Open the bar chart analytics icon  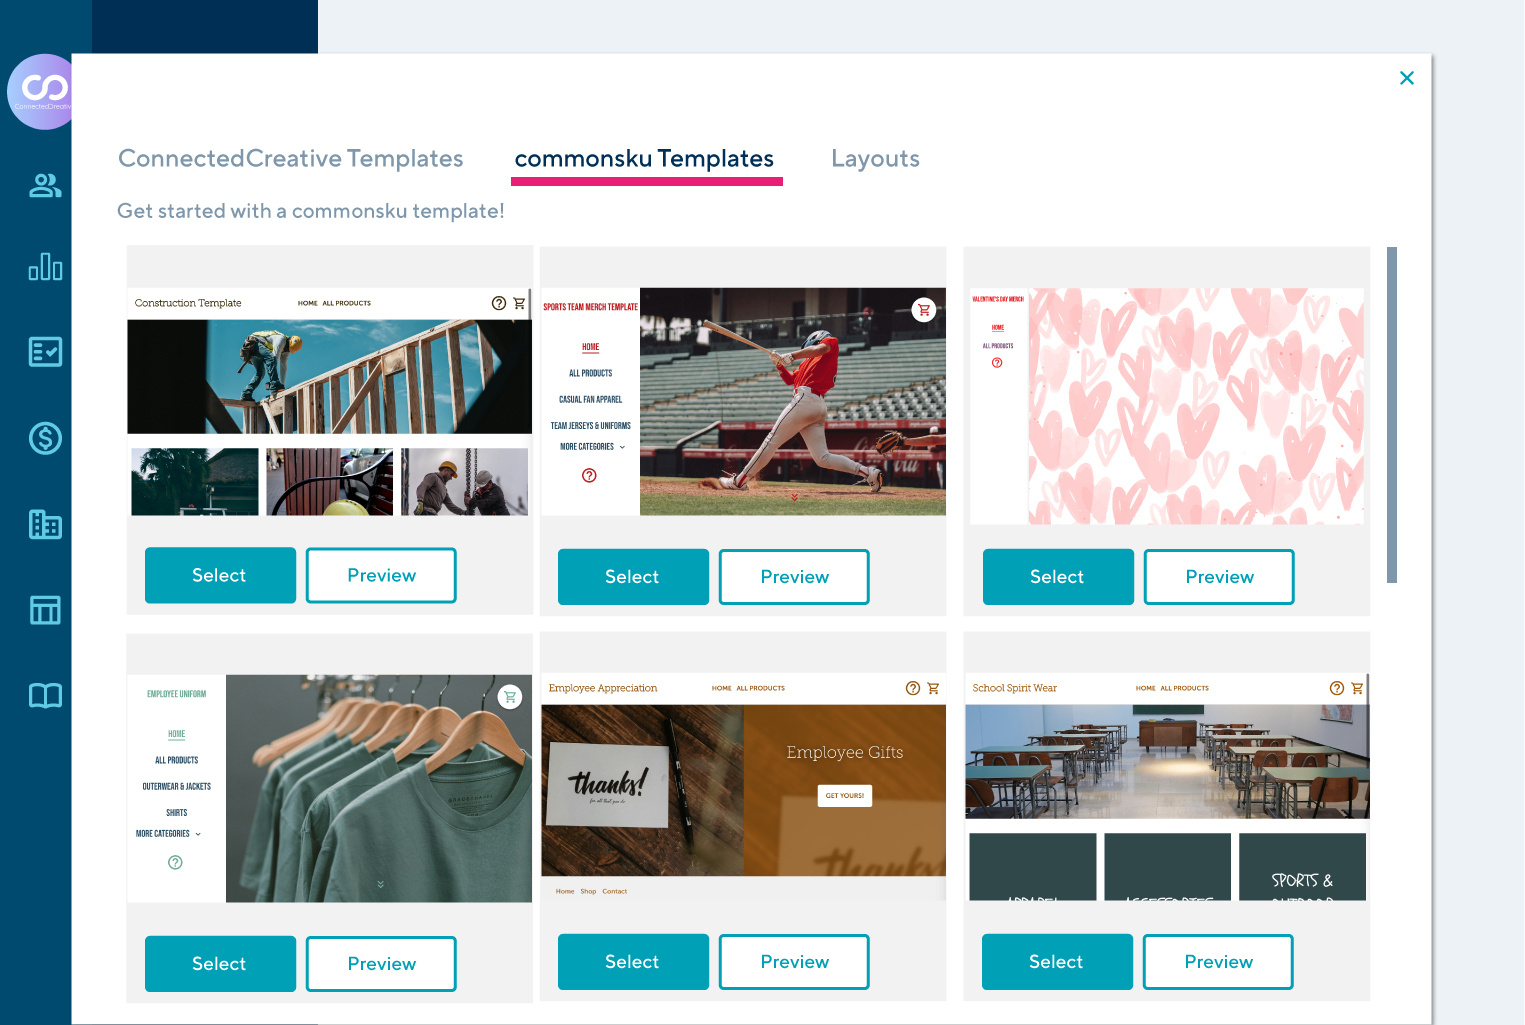coord(45,267)
